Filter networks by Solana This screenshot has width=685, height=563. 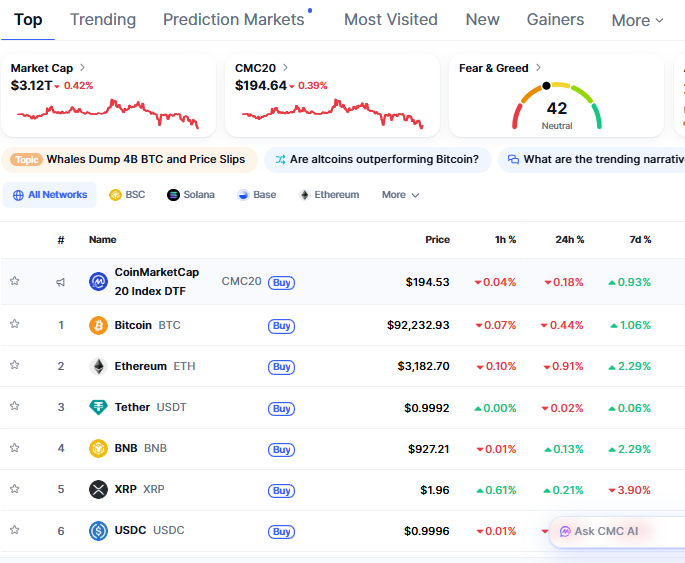tap(190, 195)
